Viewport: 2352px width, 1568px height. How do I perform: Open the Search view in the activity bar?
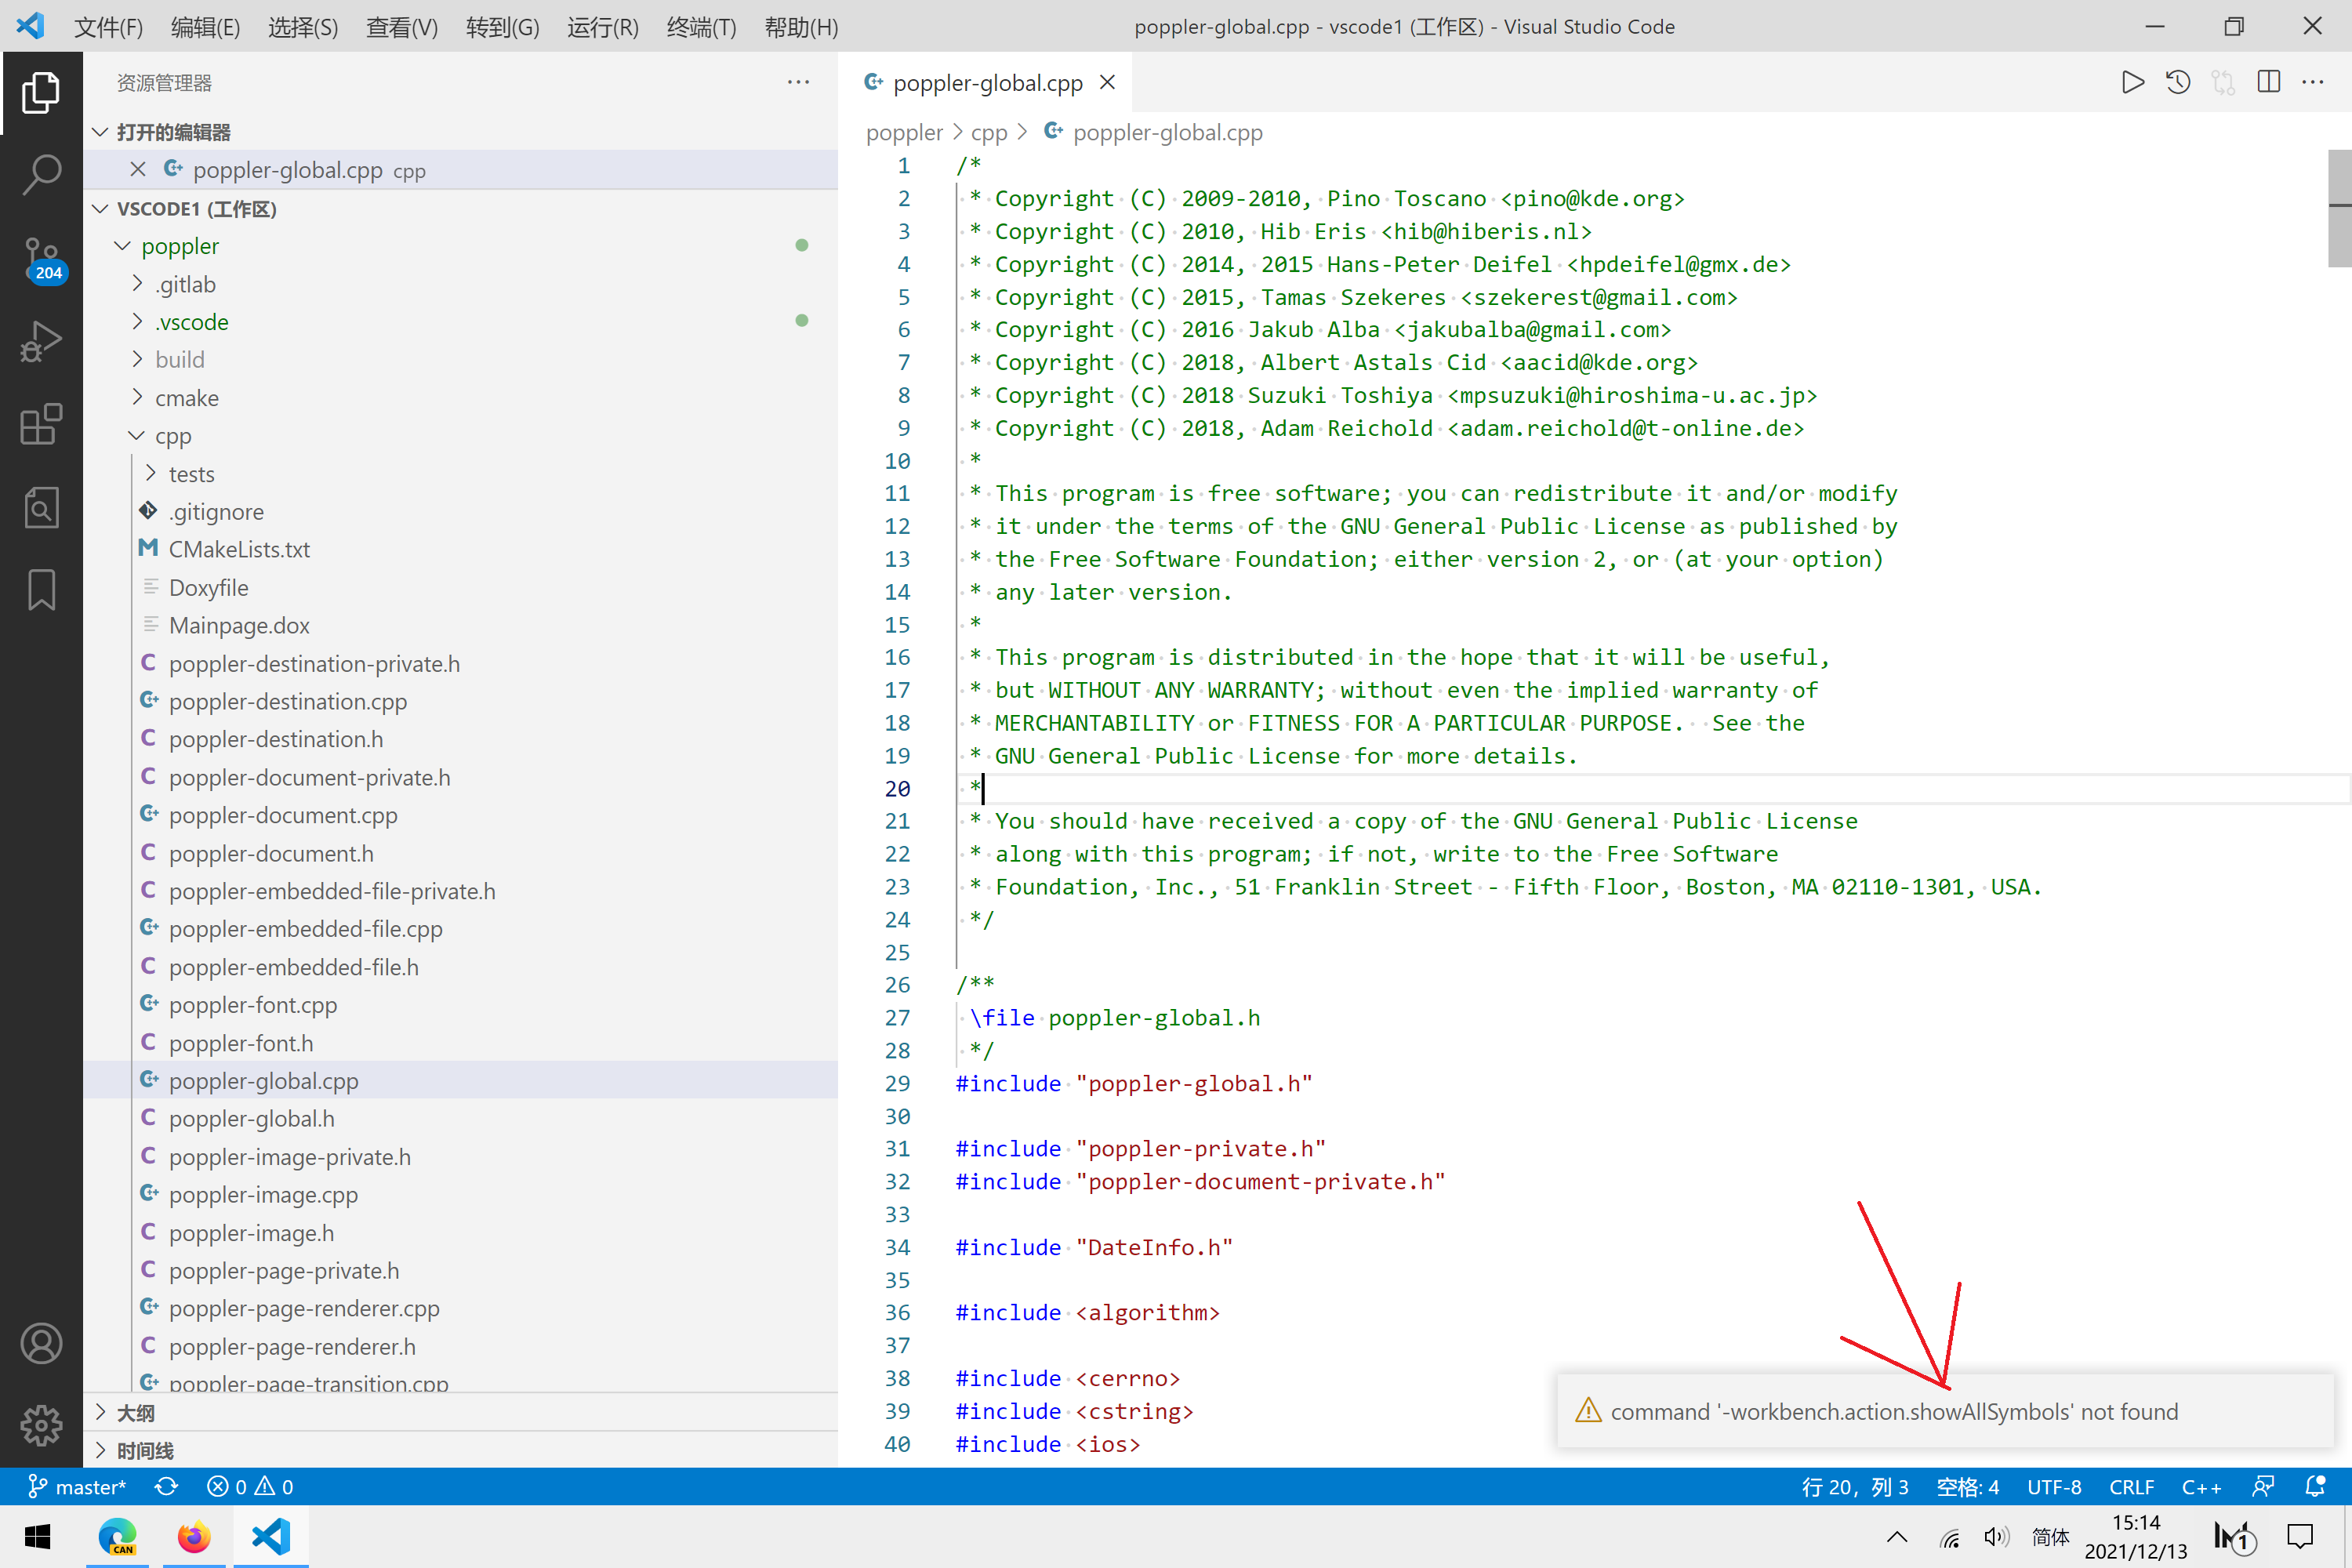[x=41, y=174]
